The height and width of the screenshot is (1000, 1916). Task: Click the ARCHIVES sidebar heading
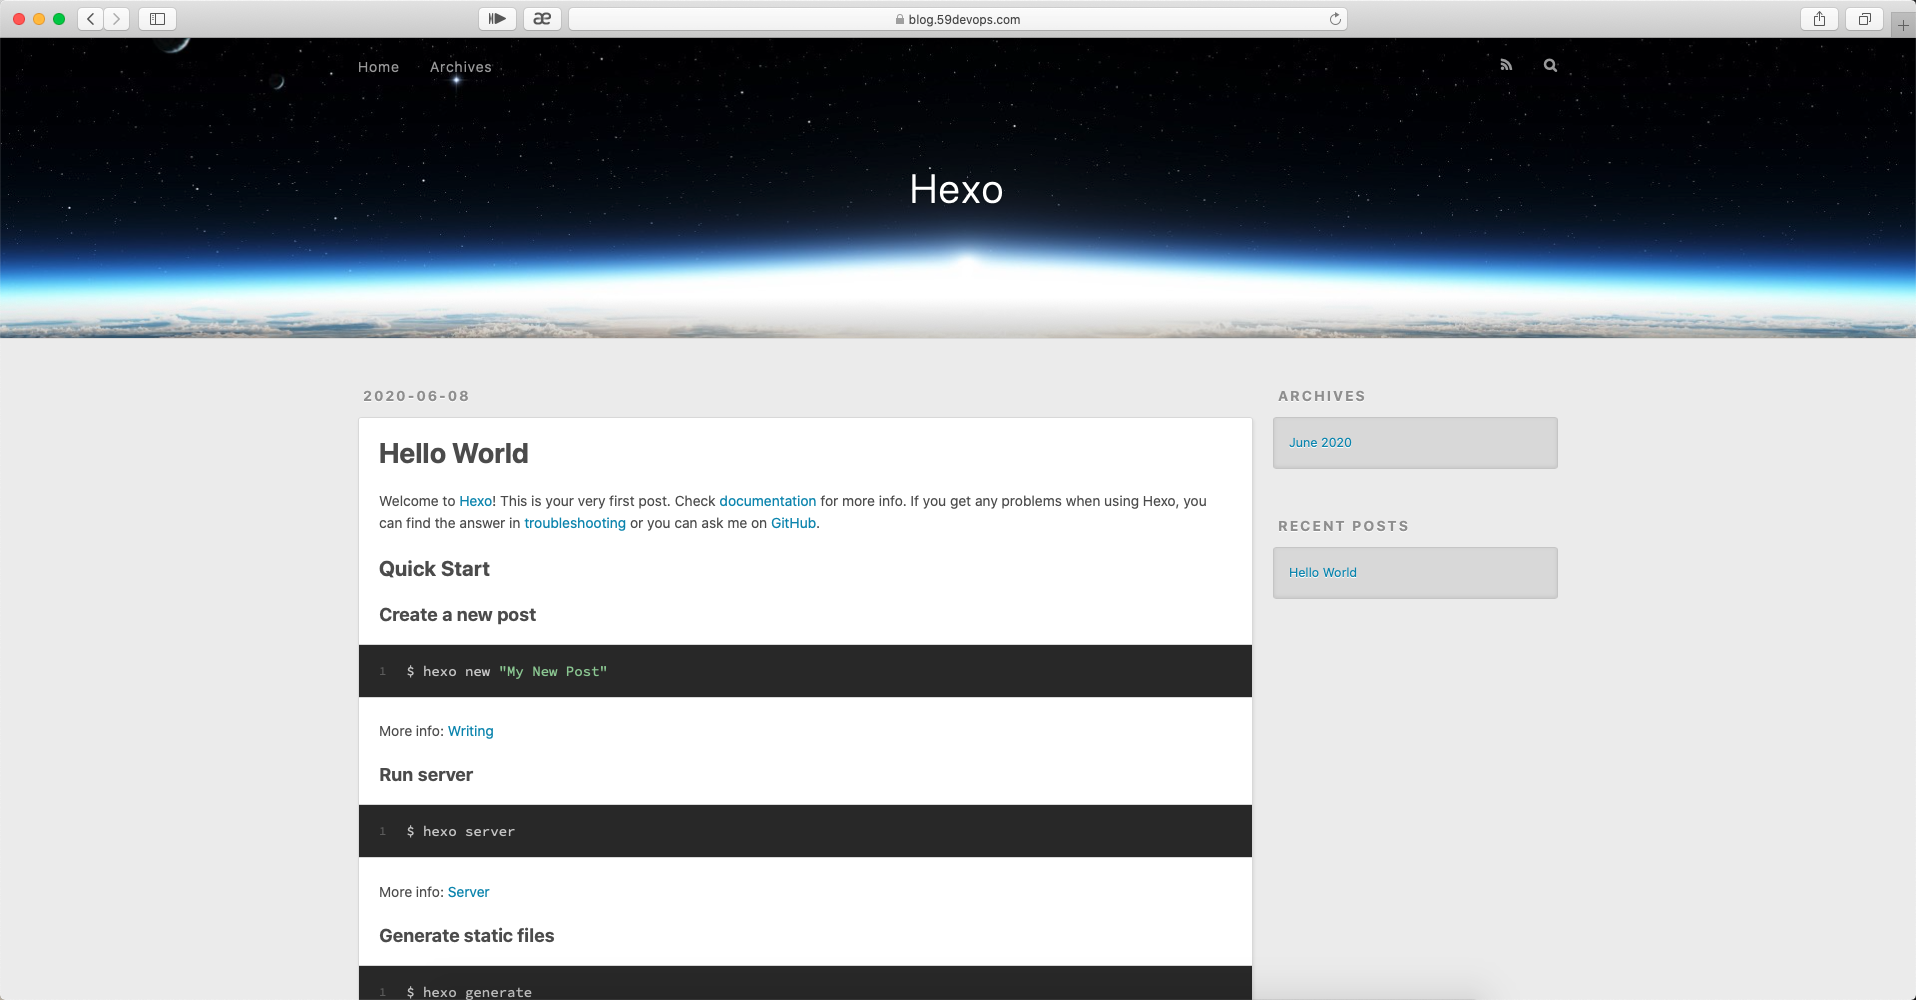coord(1321,396)
